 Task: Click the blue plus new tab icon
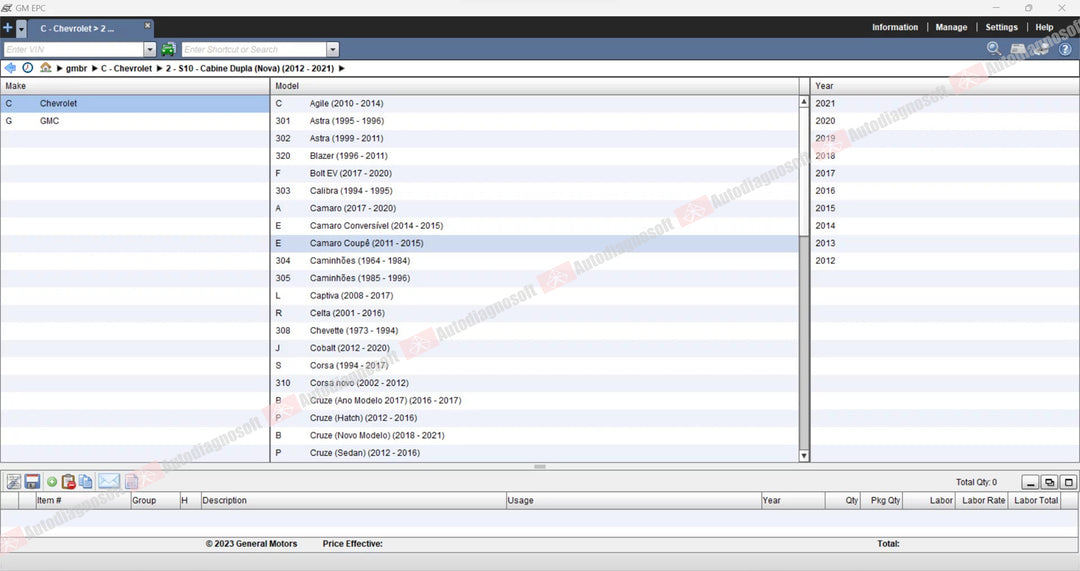point(8,28)
